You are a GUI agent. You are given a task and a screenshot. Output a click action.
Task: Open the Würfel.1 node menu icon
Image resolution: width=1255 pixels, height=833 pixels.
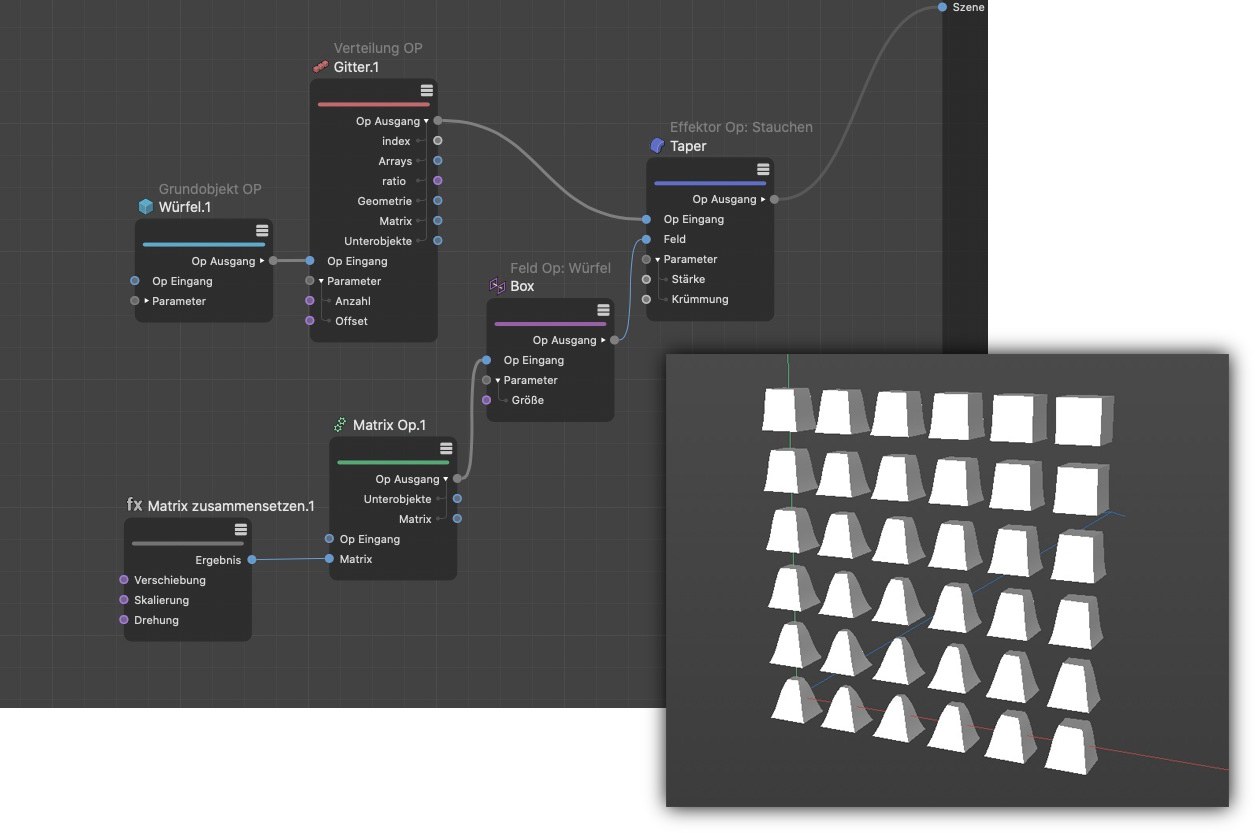[262, 230]
